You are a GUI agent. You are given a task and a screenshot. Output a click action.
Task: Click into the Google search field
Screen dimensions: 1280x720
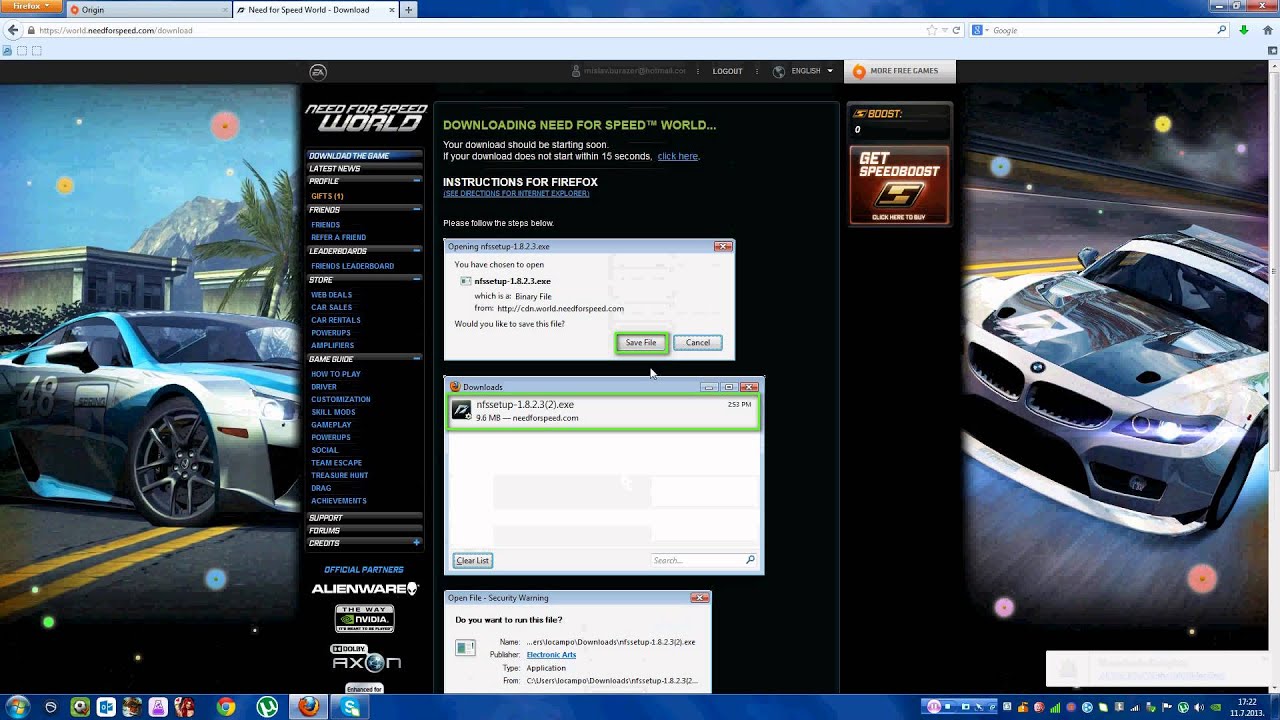[1100, 30]
